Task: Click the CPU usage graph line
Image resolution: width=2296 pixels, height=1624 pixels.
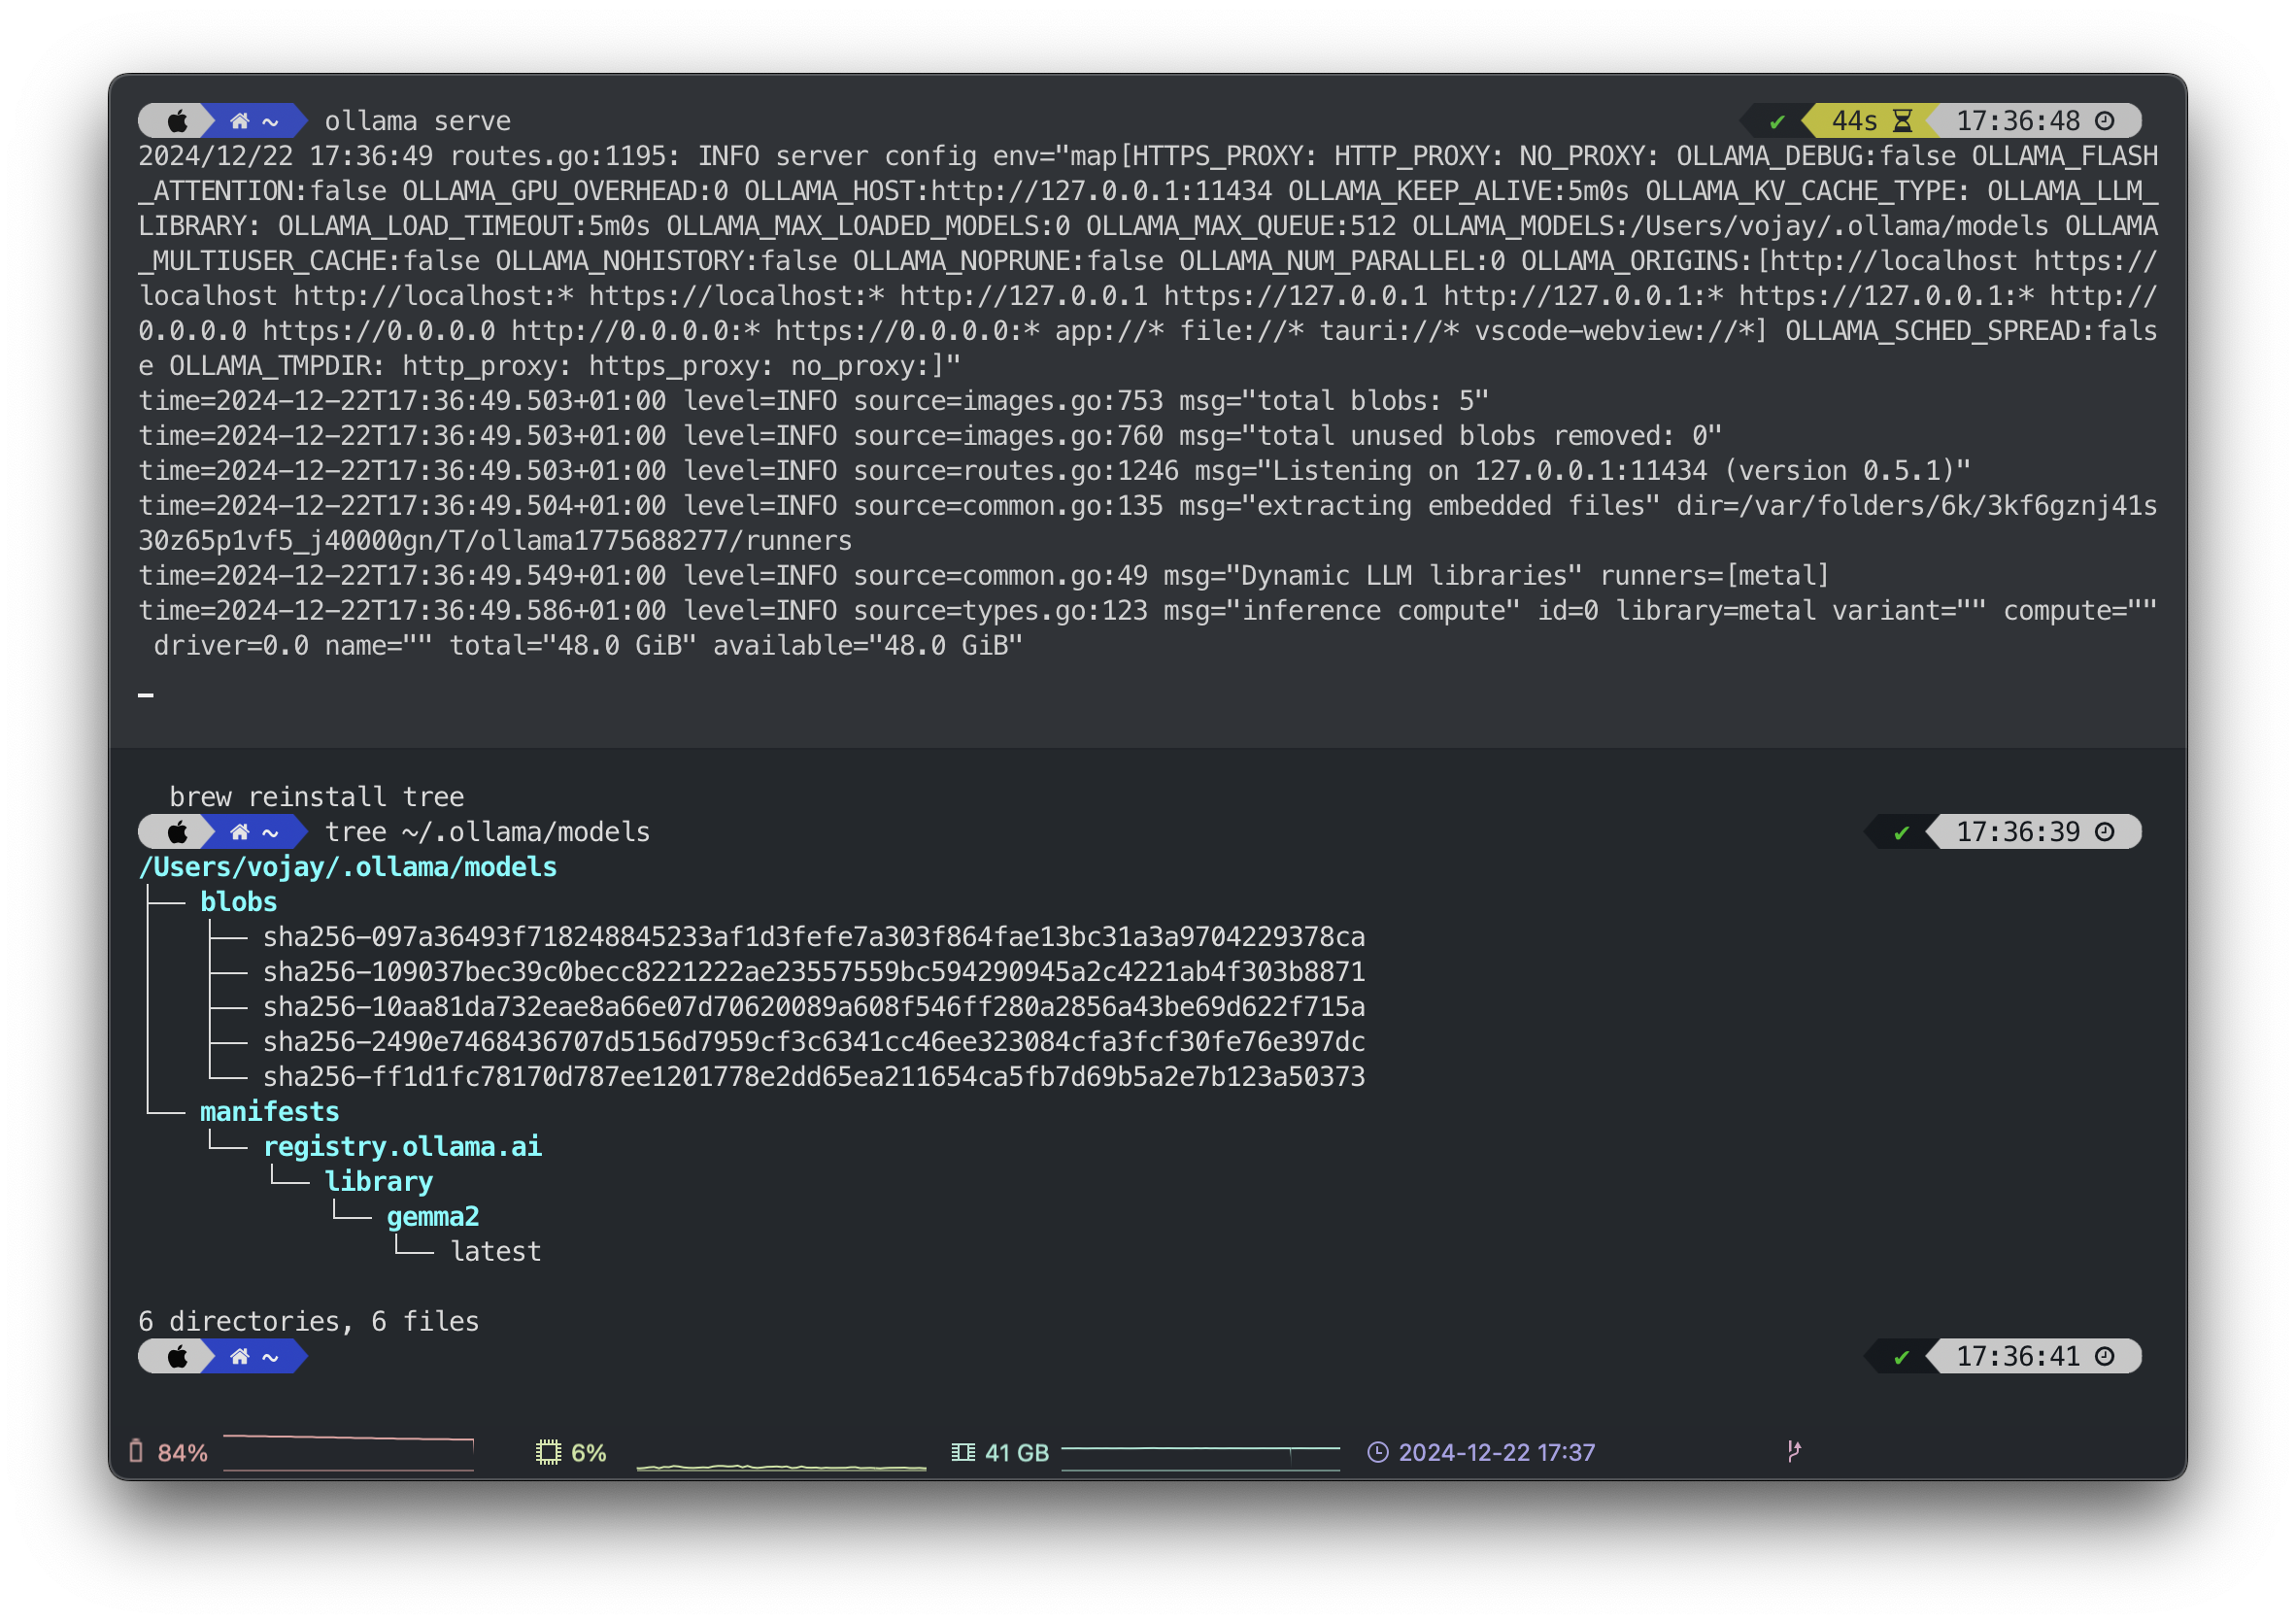Action: point(781,1466)
